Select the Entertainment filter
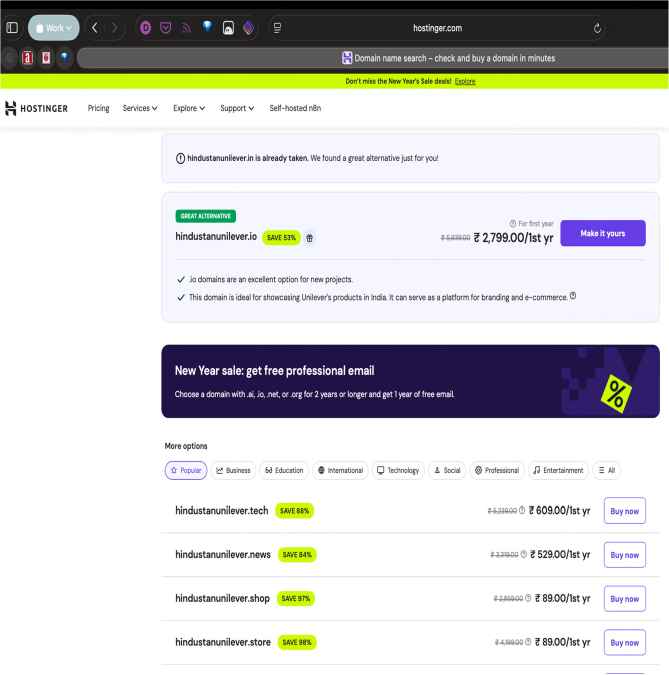The width and height of the screenshot is (669, 675). coord(558,470)
